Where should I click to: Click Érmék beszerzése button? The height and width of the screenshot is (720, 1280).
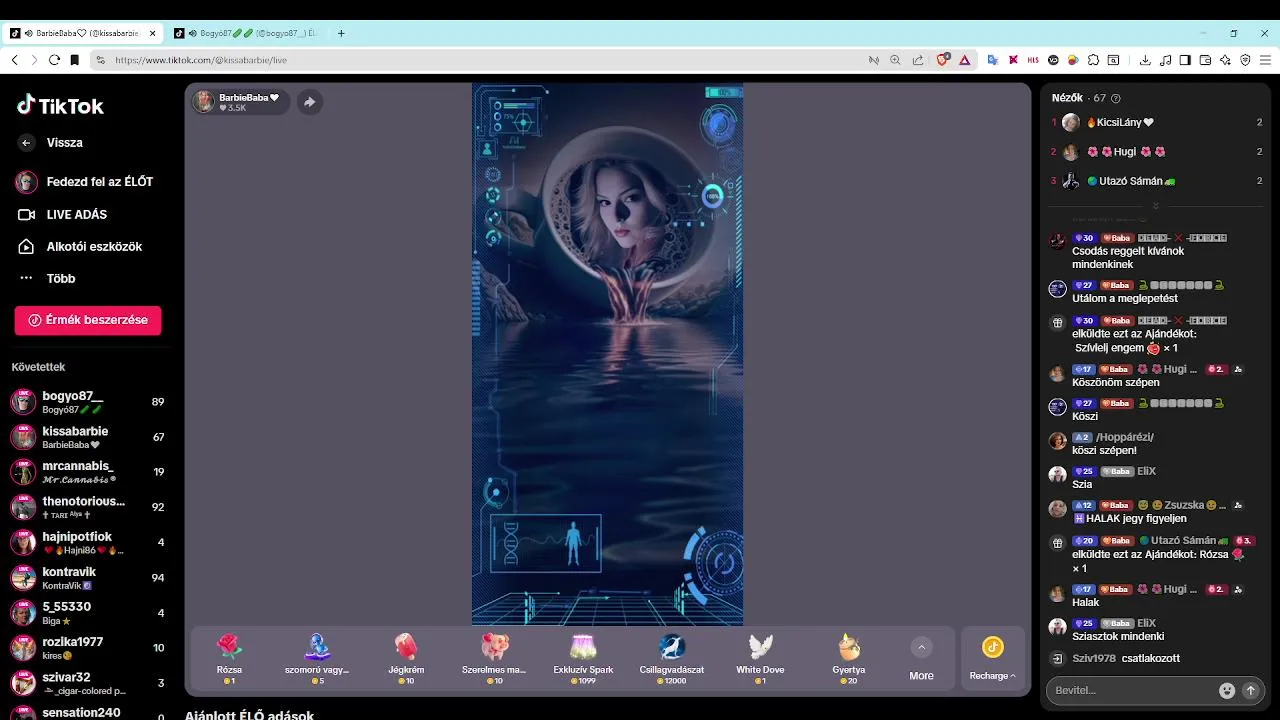click(88, 320)
